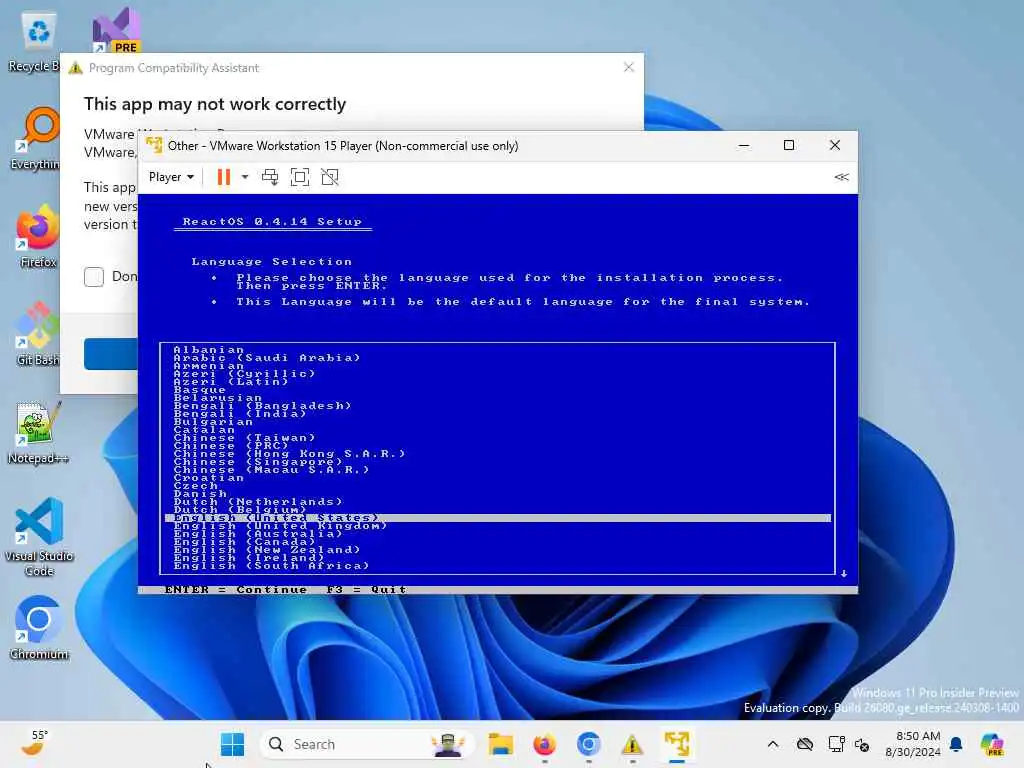Click the blue button in Compatibility Assistant
This screenshot has width=1024, height=768.
pyautogui.click(x=111, y=353)
